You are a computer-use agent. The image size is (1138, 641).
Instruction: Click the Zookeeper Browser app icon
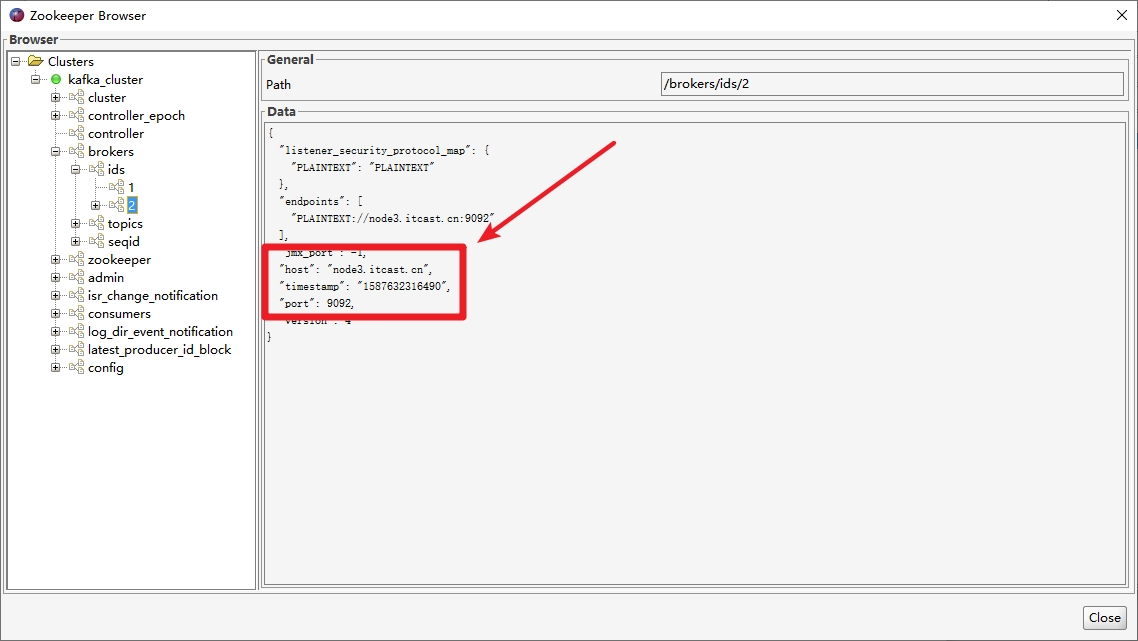click(x=17, y=15)
